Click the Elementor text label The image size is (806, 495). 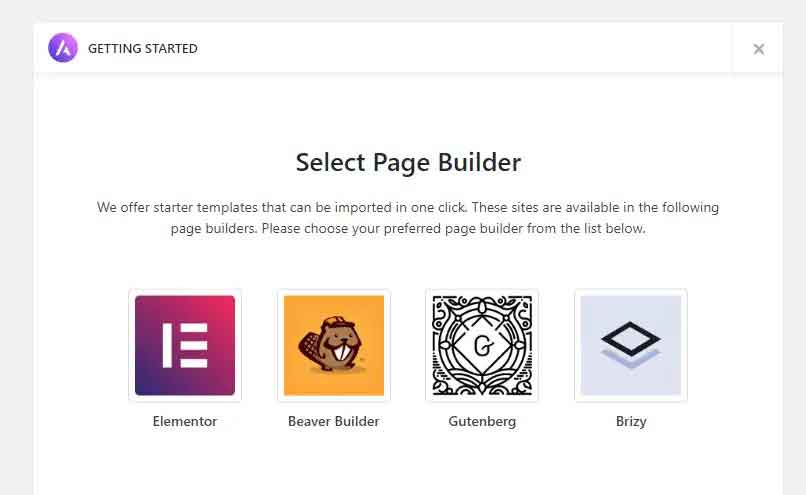[185, 421]
